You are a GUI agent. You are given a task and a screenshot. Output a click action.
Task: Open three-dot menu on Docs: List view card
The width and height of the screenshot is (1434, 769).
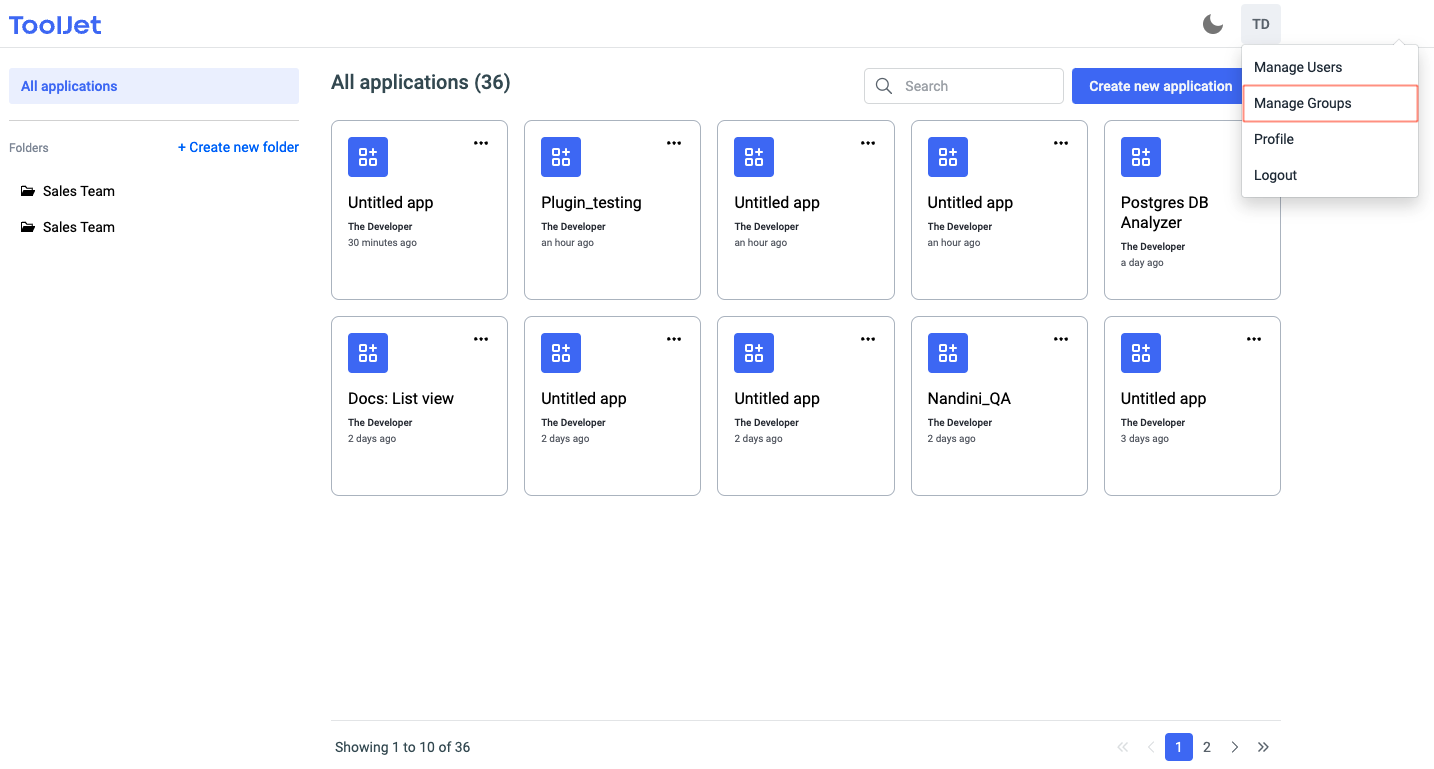tap(481, 339)
